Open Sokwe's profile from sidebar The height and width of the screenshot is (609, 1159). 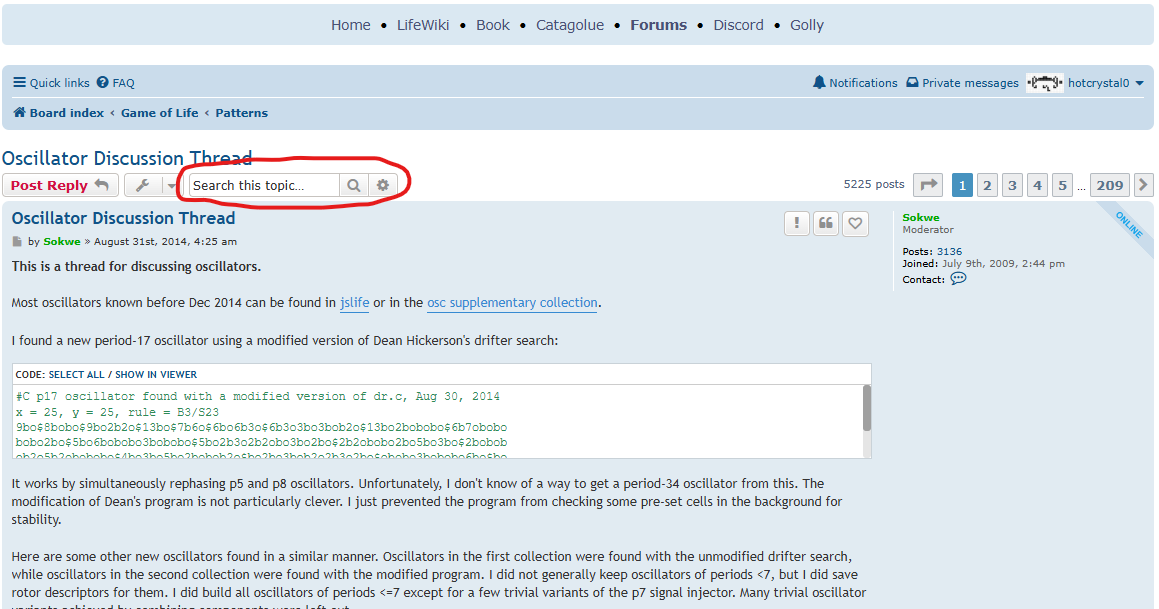tap(921, 217)
